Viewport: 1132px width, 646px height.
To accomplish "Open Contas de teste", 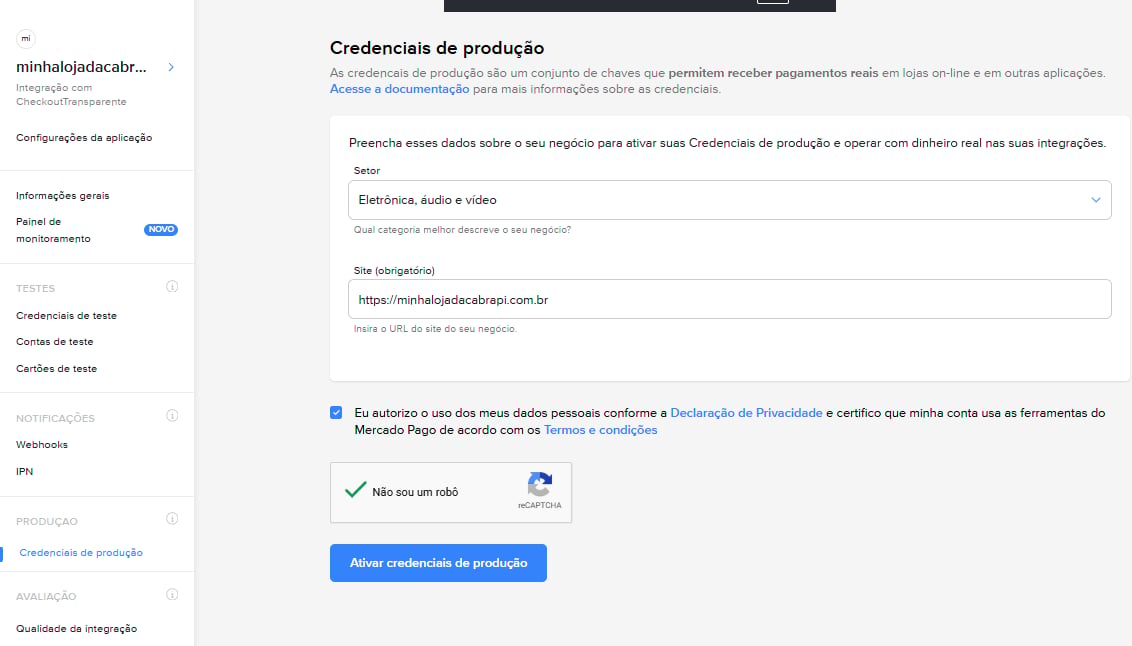I will pyautogui.click(x=55, y=342).
